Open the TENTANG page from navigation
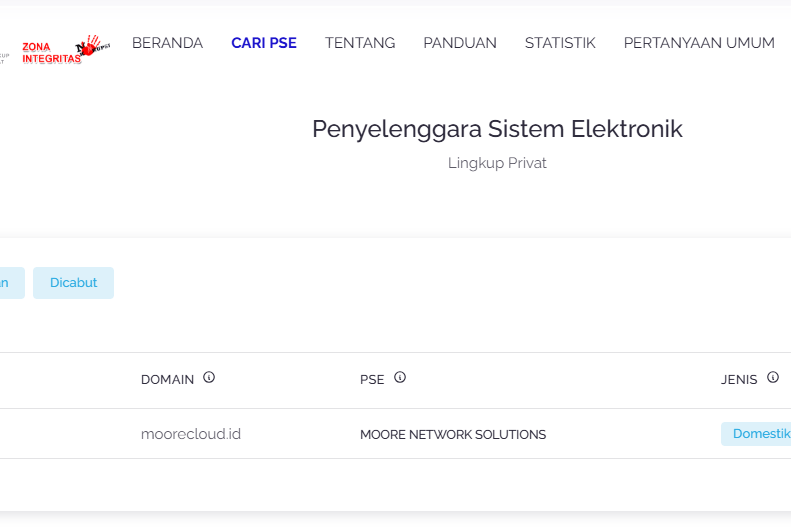Screen dimensions: 791x527 [x=360, y=43]
